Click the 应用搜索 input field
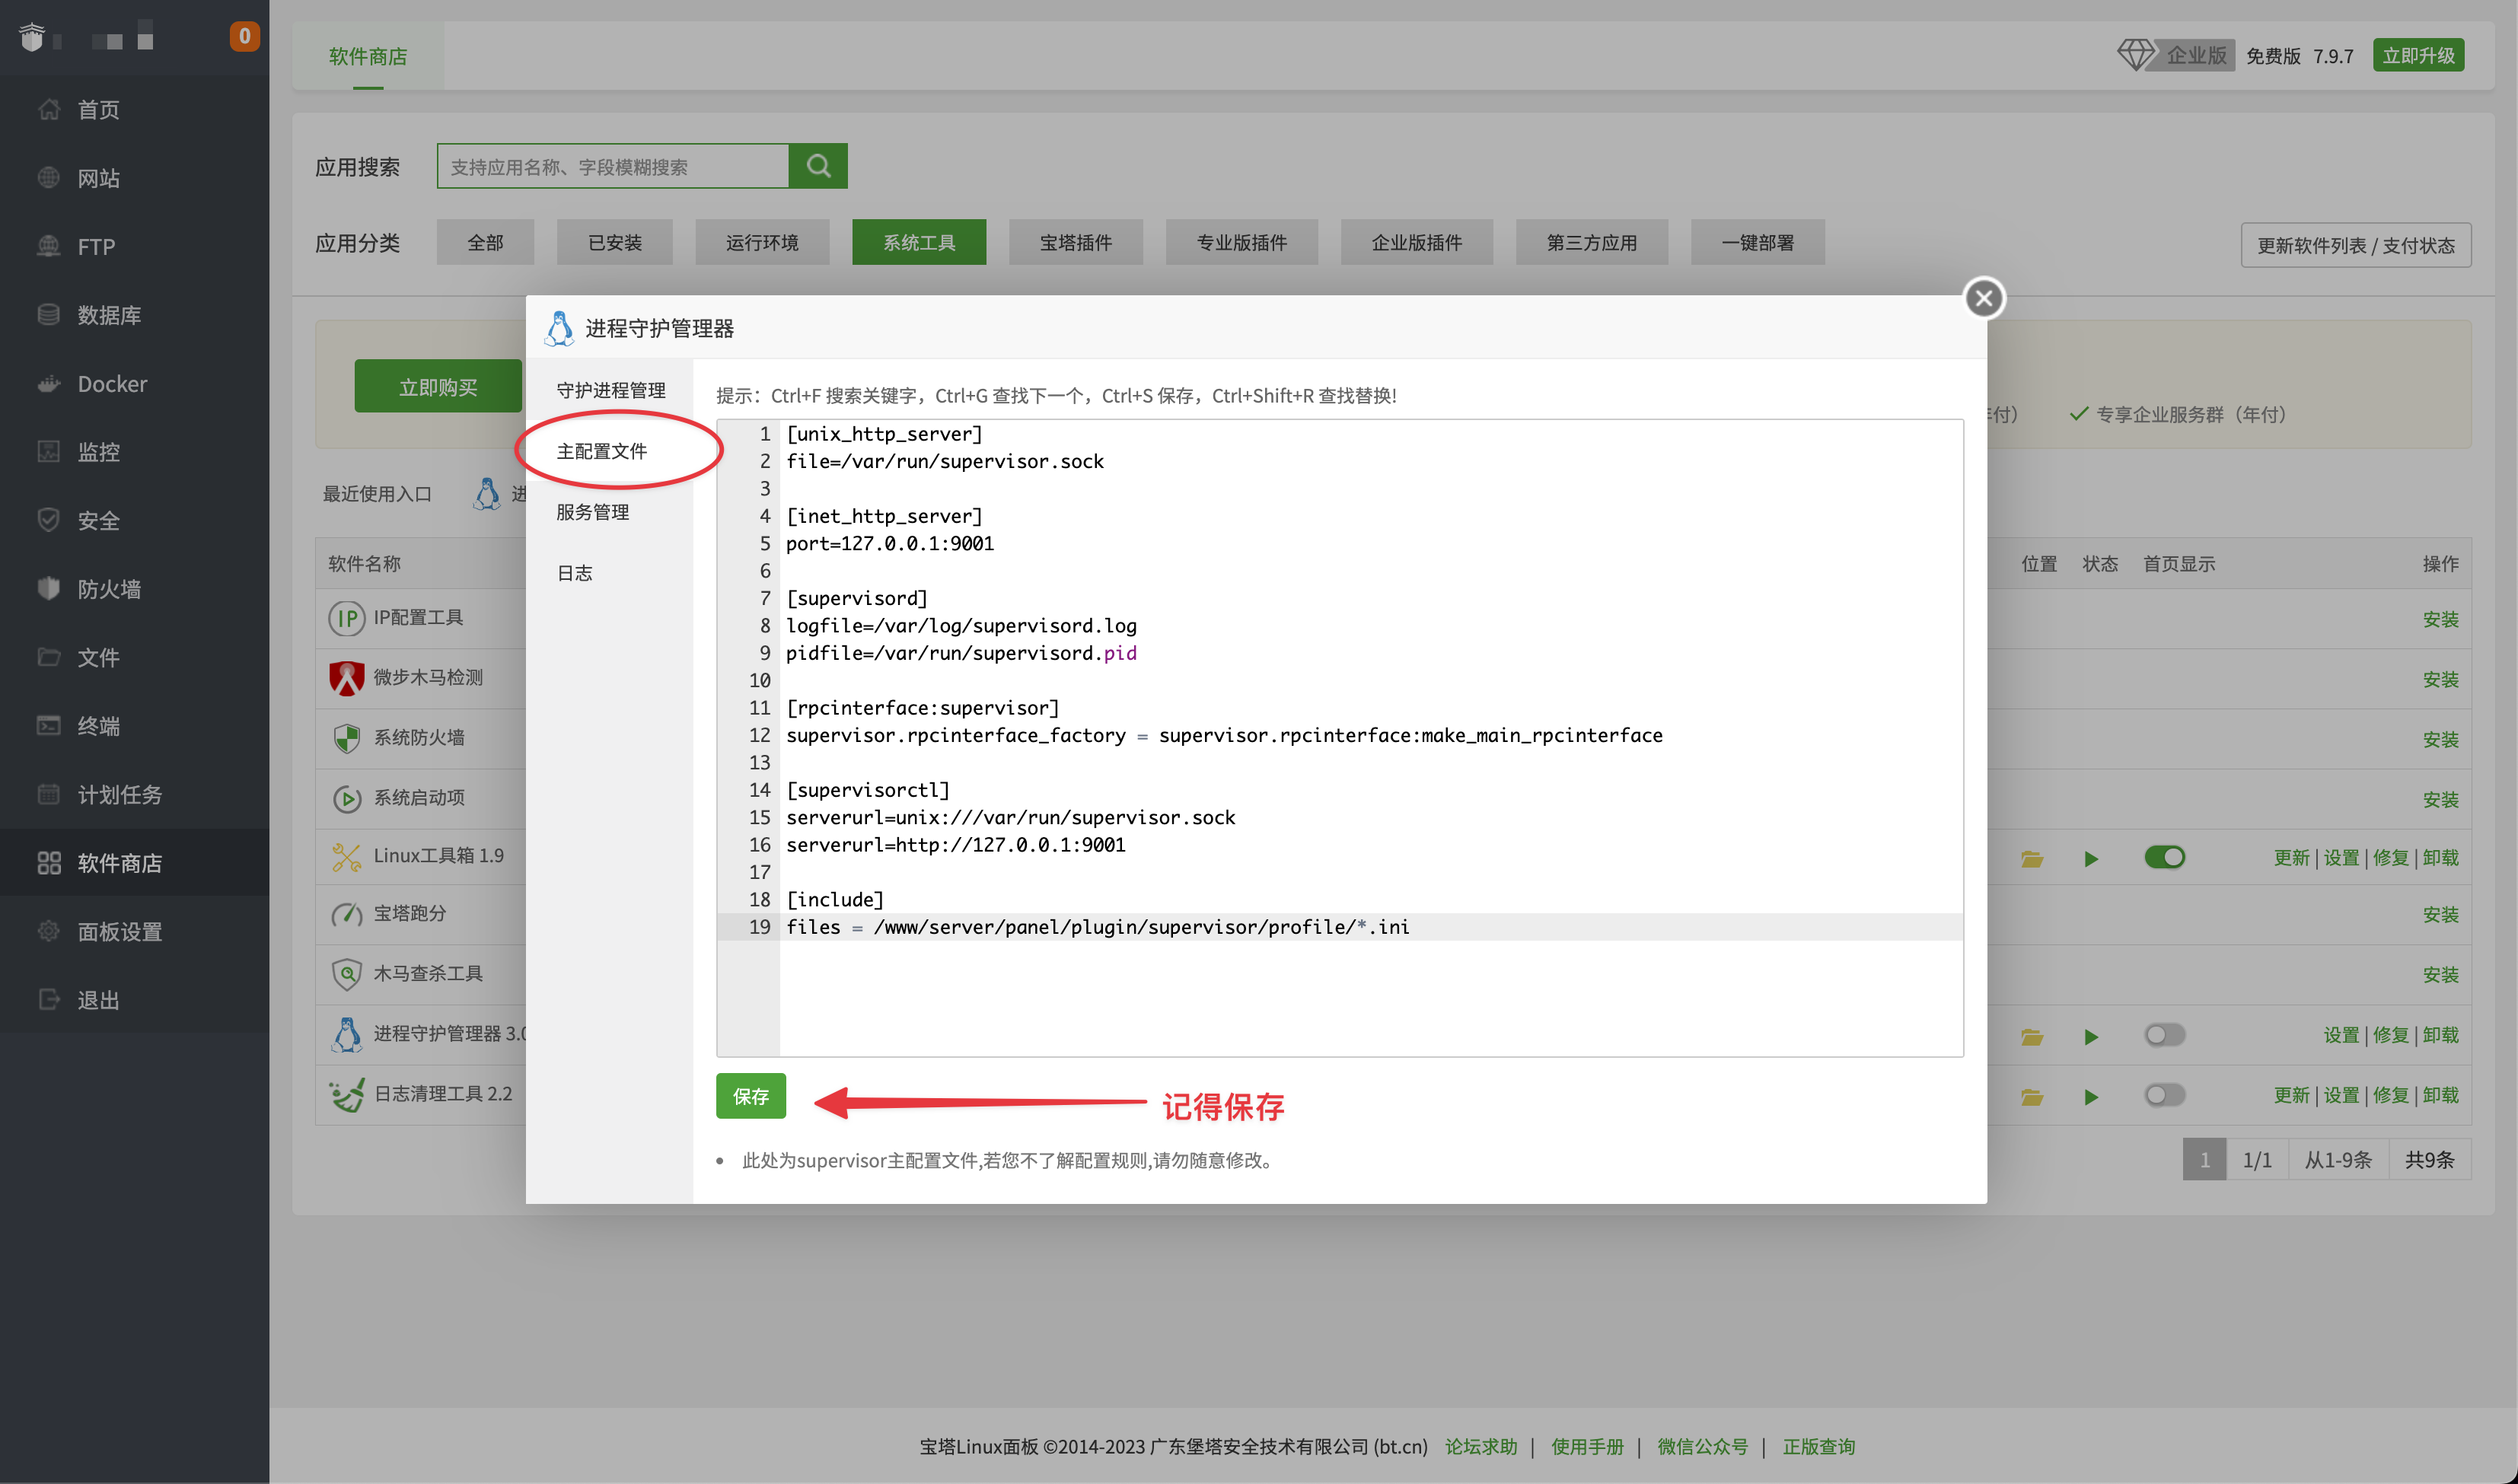 pos(613,166)
